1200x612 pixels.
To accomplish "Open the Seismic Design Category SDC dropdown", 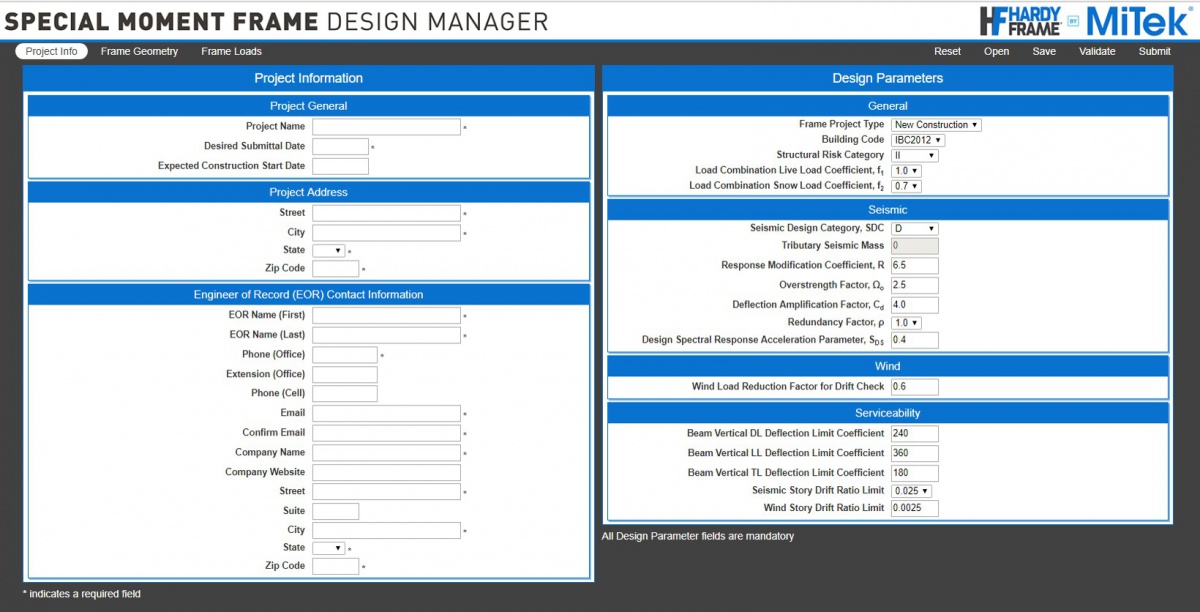I will [x=914, y=228].
